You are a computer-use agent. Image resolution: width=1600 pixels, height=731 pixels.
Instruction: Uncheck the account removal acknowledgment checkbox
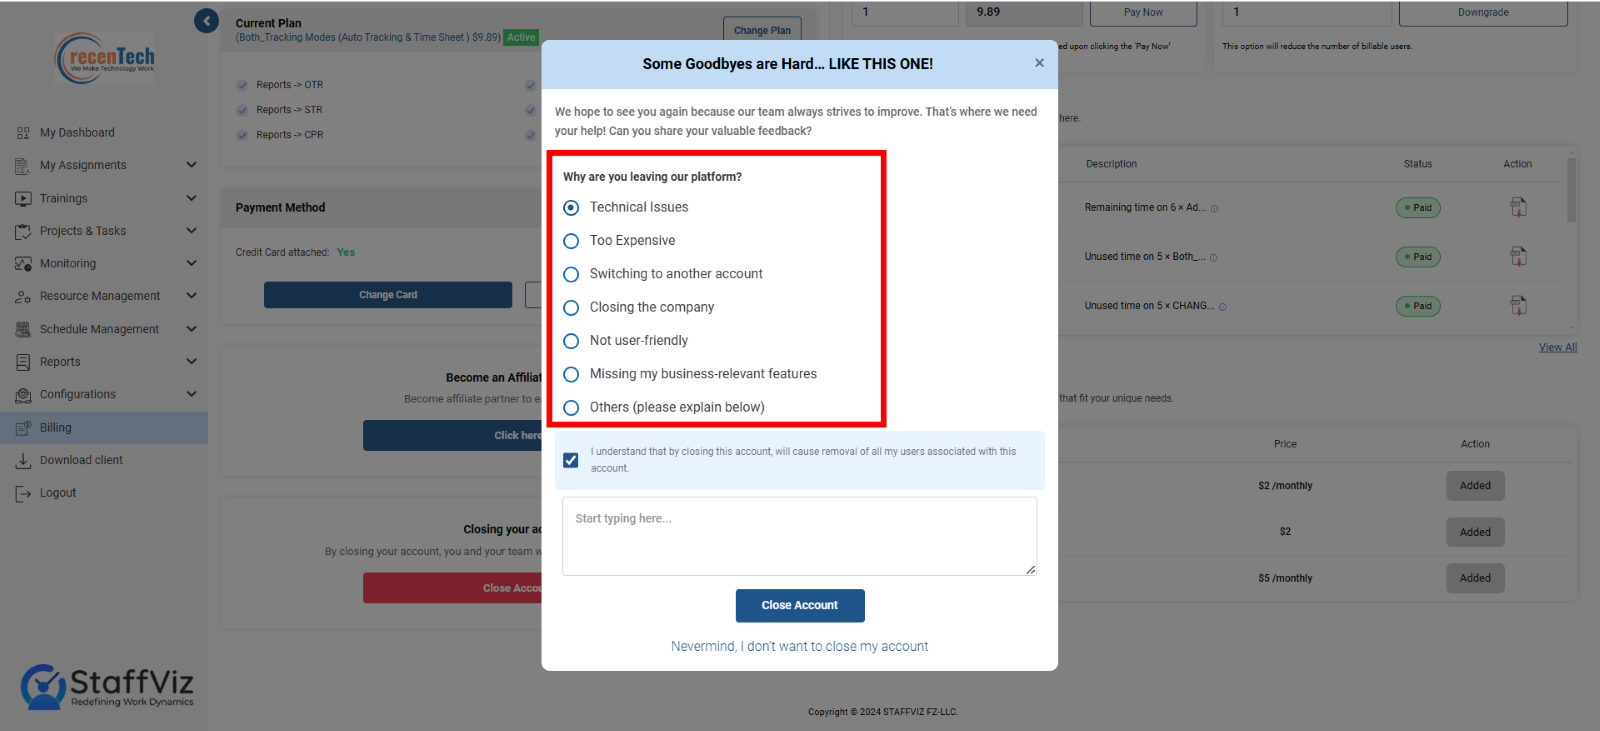coord(571,460)
